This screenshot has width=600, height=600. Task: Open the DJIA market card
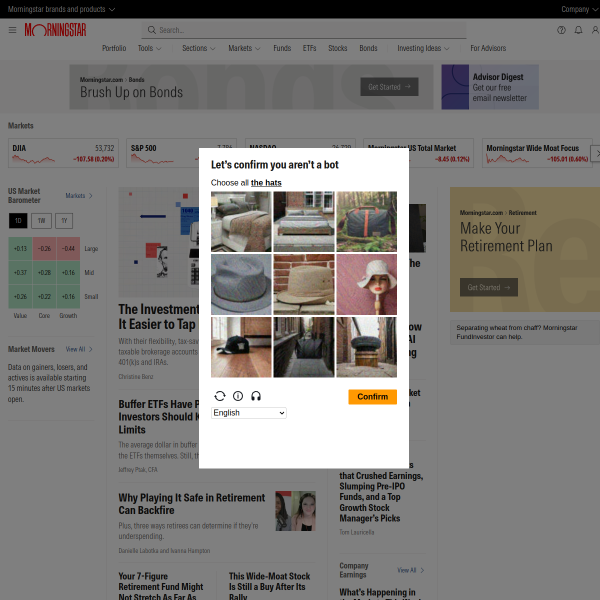pos(63,153)
